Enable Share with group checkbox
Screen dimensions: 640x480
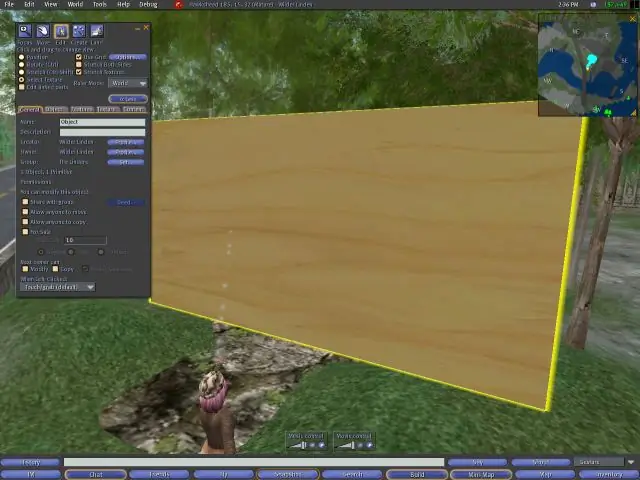(25, 202)
